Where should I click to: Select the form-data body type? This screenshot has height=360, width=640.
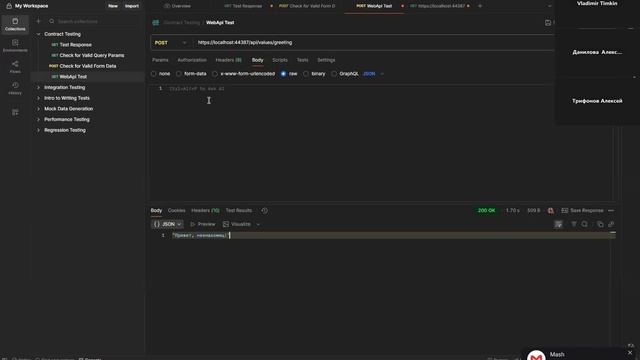pos(179,74)
